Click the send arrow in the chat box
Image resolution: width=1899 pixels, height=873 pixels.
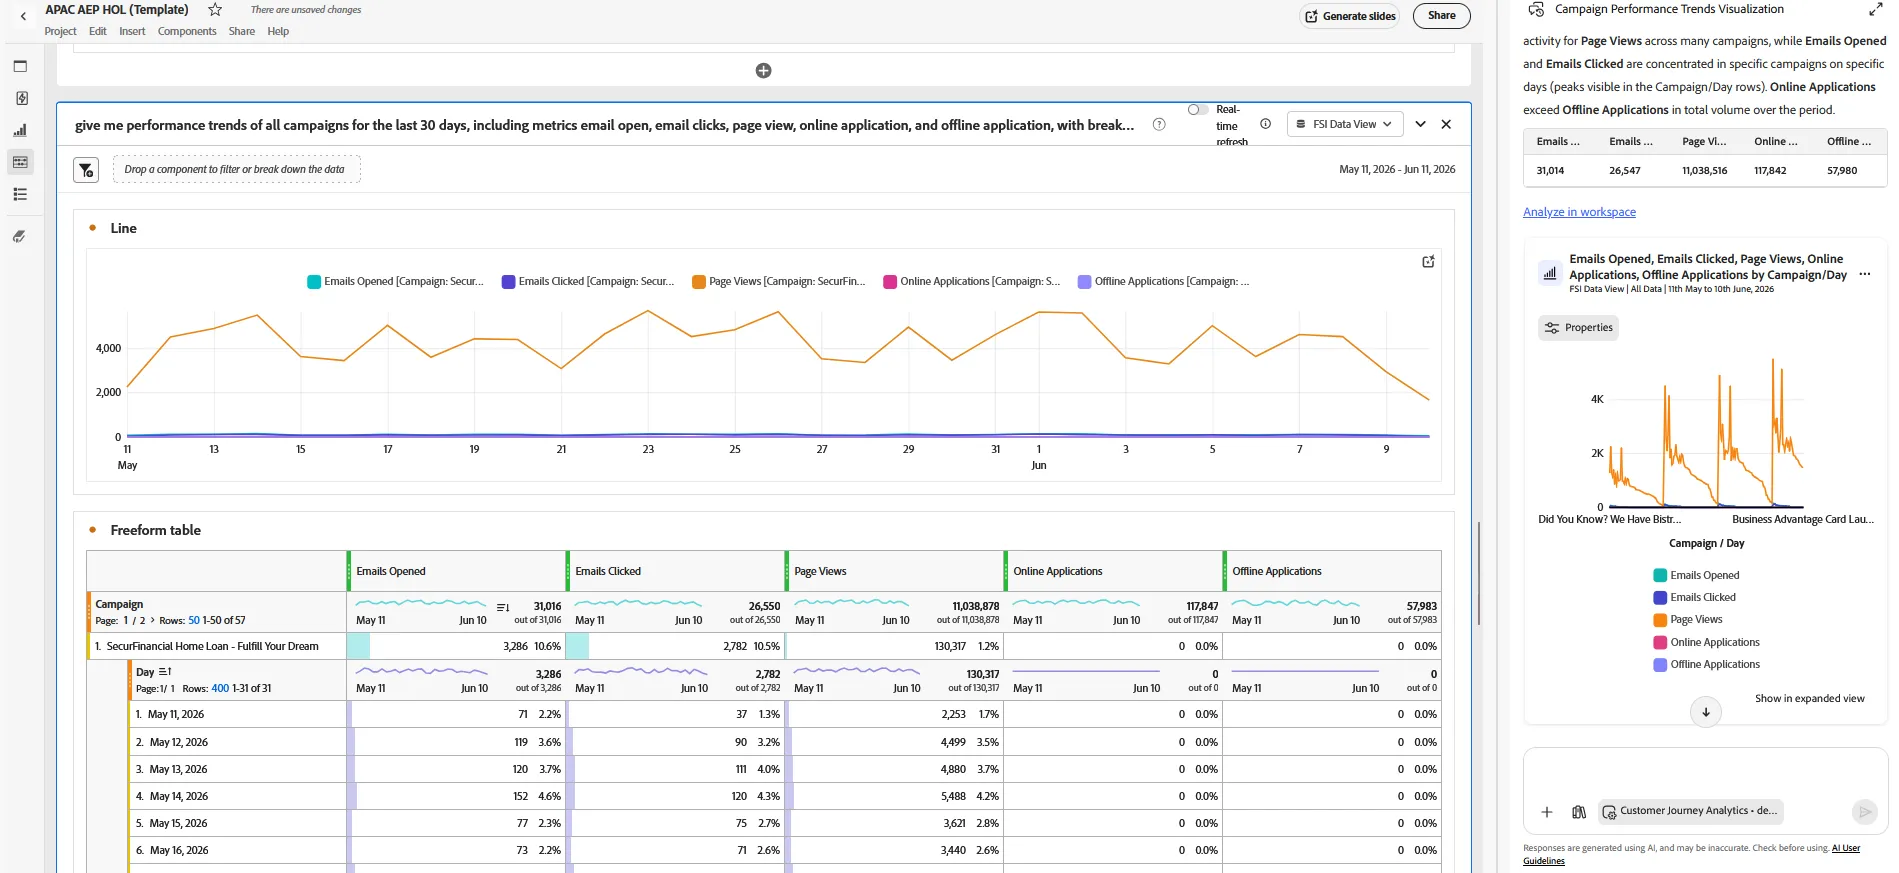click(1864, 812)
